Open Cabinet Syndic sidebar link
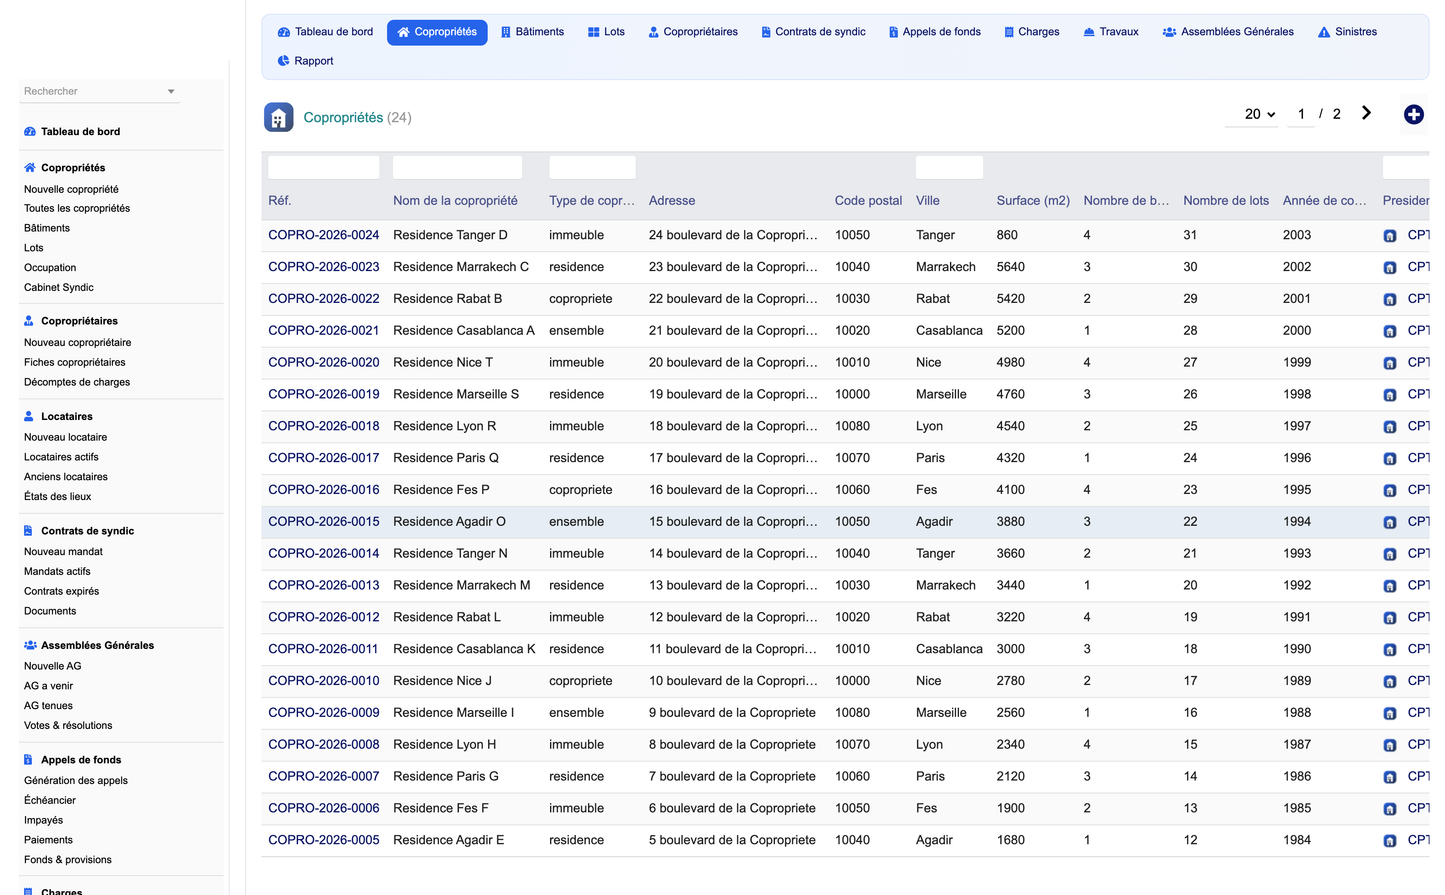Screen dimensions: 1445x895 (x=59, y=288)
